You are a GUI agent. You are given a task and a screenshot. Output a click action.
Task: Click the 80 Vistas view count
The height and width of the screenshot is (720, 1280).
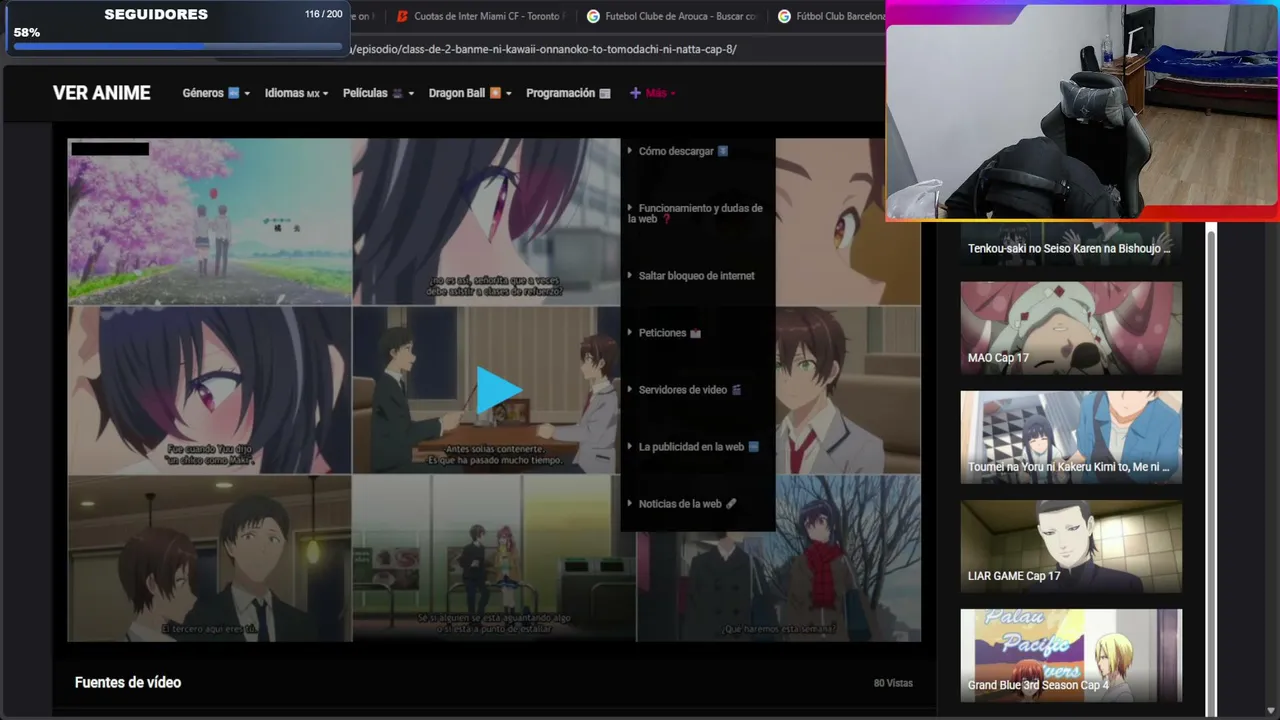[893, 683]
